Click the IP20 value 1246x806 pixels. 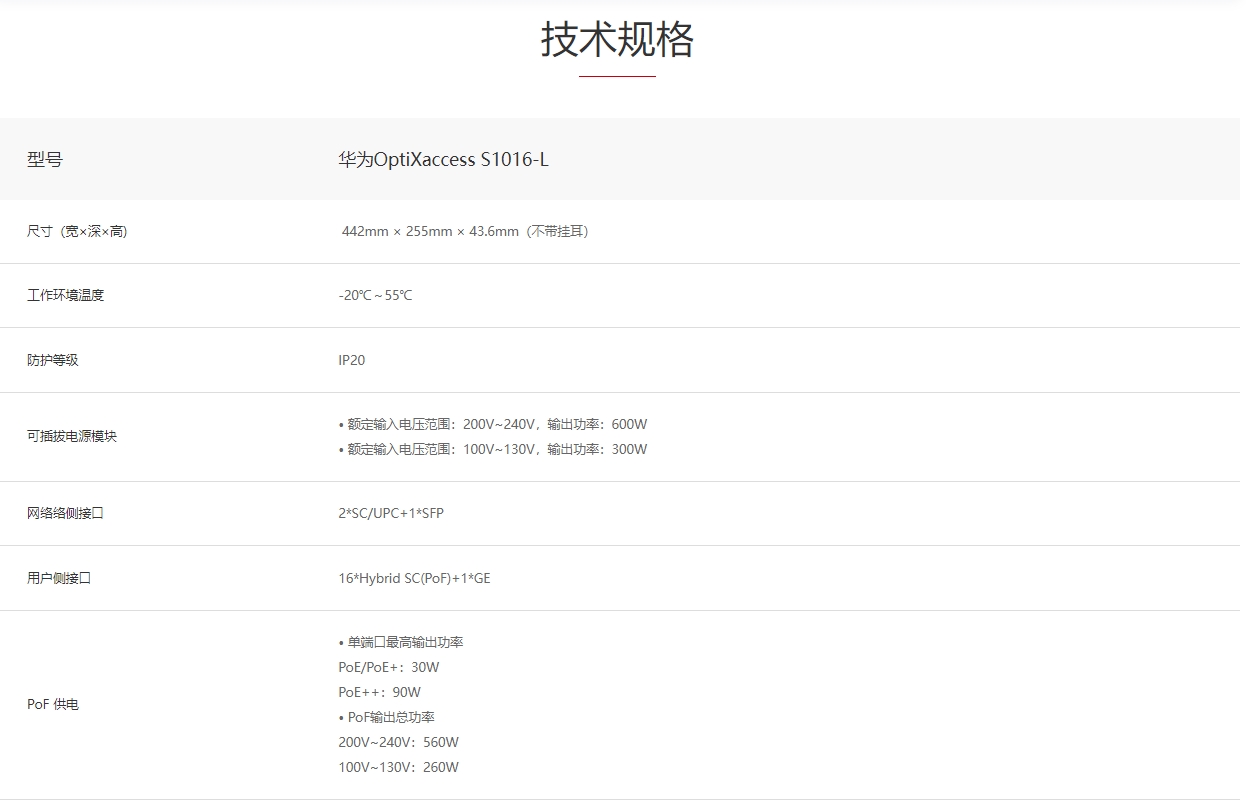click(x=352, y=360)
